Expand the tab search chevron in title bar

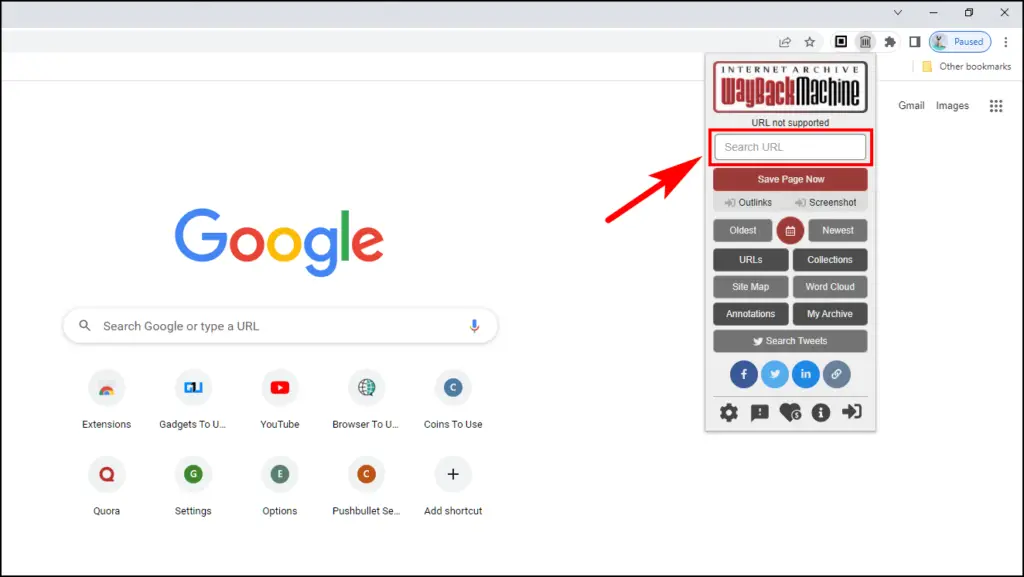click(898, 12)
